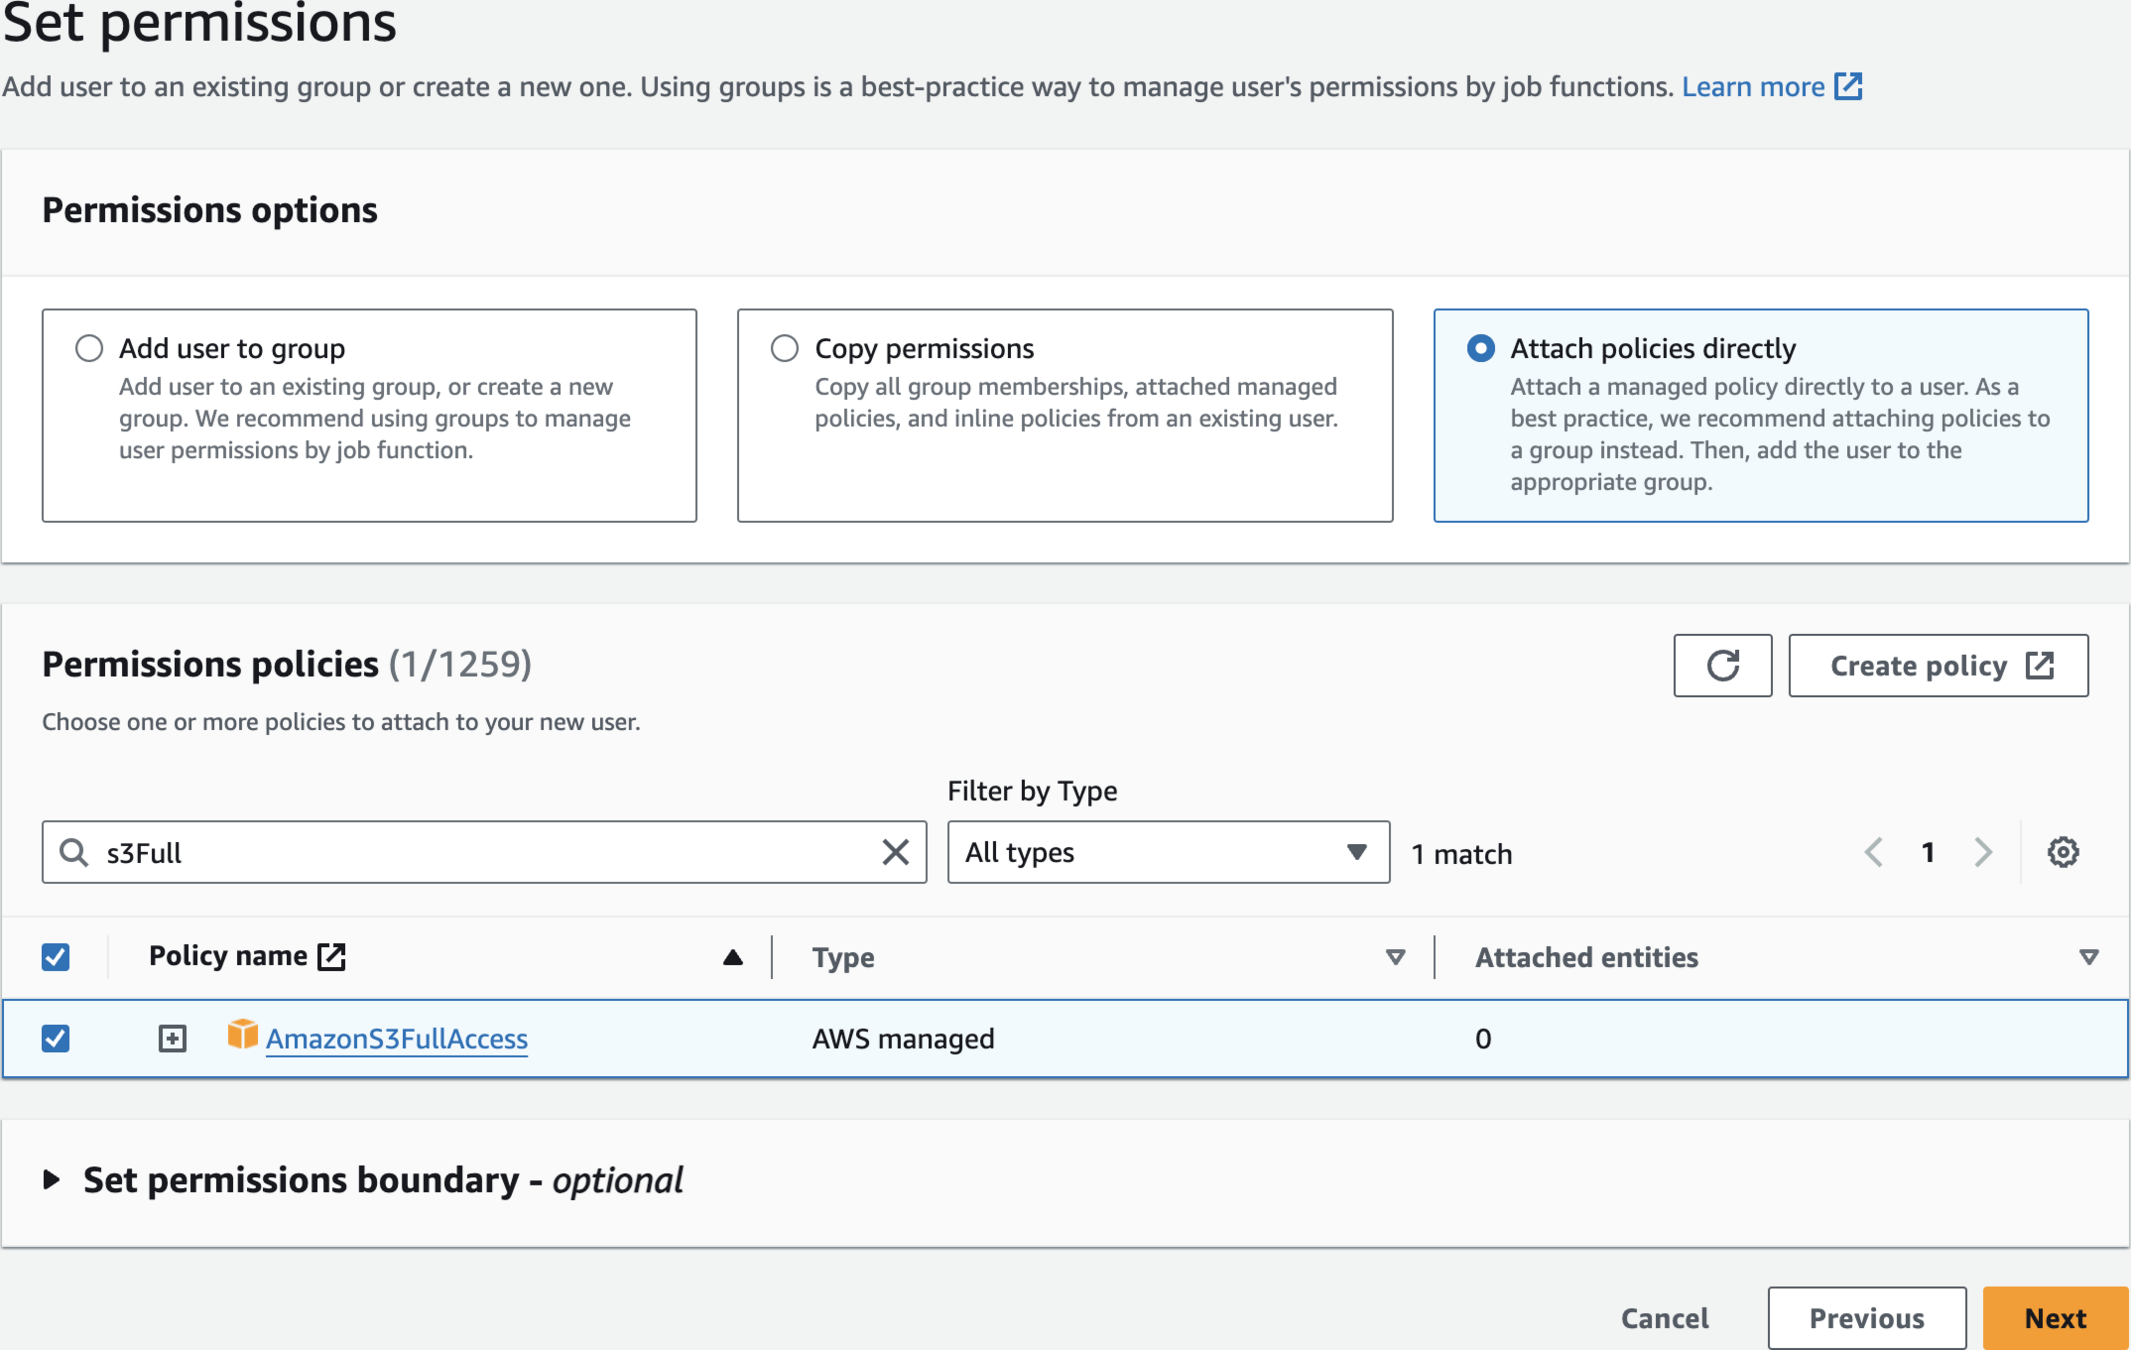The width and height of the screenshot is (2131, 1350).
Task: Click the external link icon by Policy name
Action: (332, 956)
